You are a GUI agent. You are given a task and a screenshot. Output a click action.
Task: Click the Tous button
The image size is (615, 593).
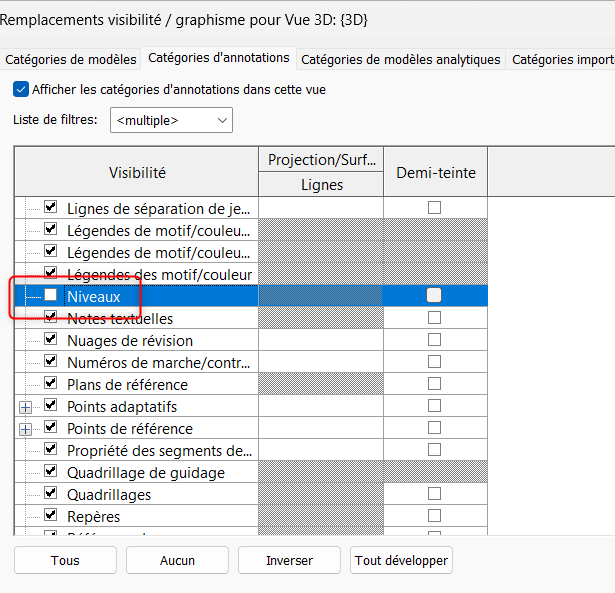pyautogui.click(x=65, y=560)
